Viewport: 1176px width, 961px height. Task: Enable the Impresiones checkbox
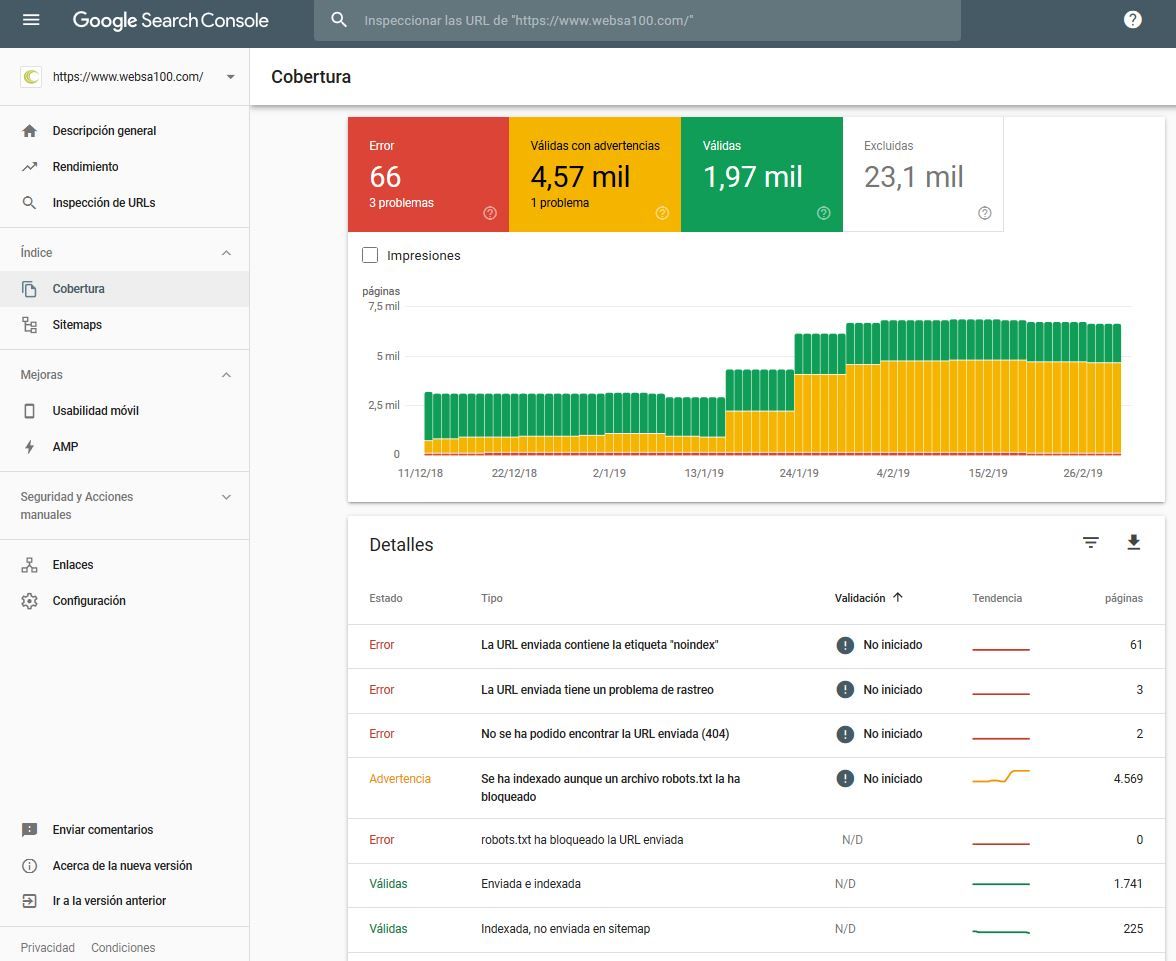click(370, 255)
